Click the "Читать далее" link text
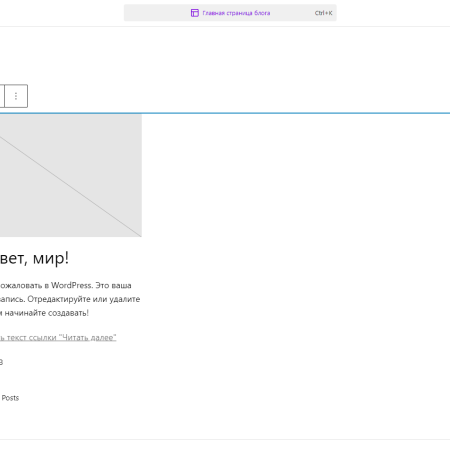This screenshot has width=450, height=450. pyautogui.click(x=58, y=338)
